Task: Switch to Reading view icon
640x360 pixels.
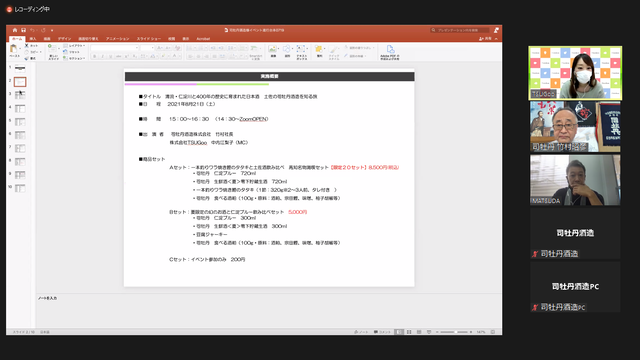Action: 419,332
